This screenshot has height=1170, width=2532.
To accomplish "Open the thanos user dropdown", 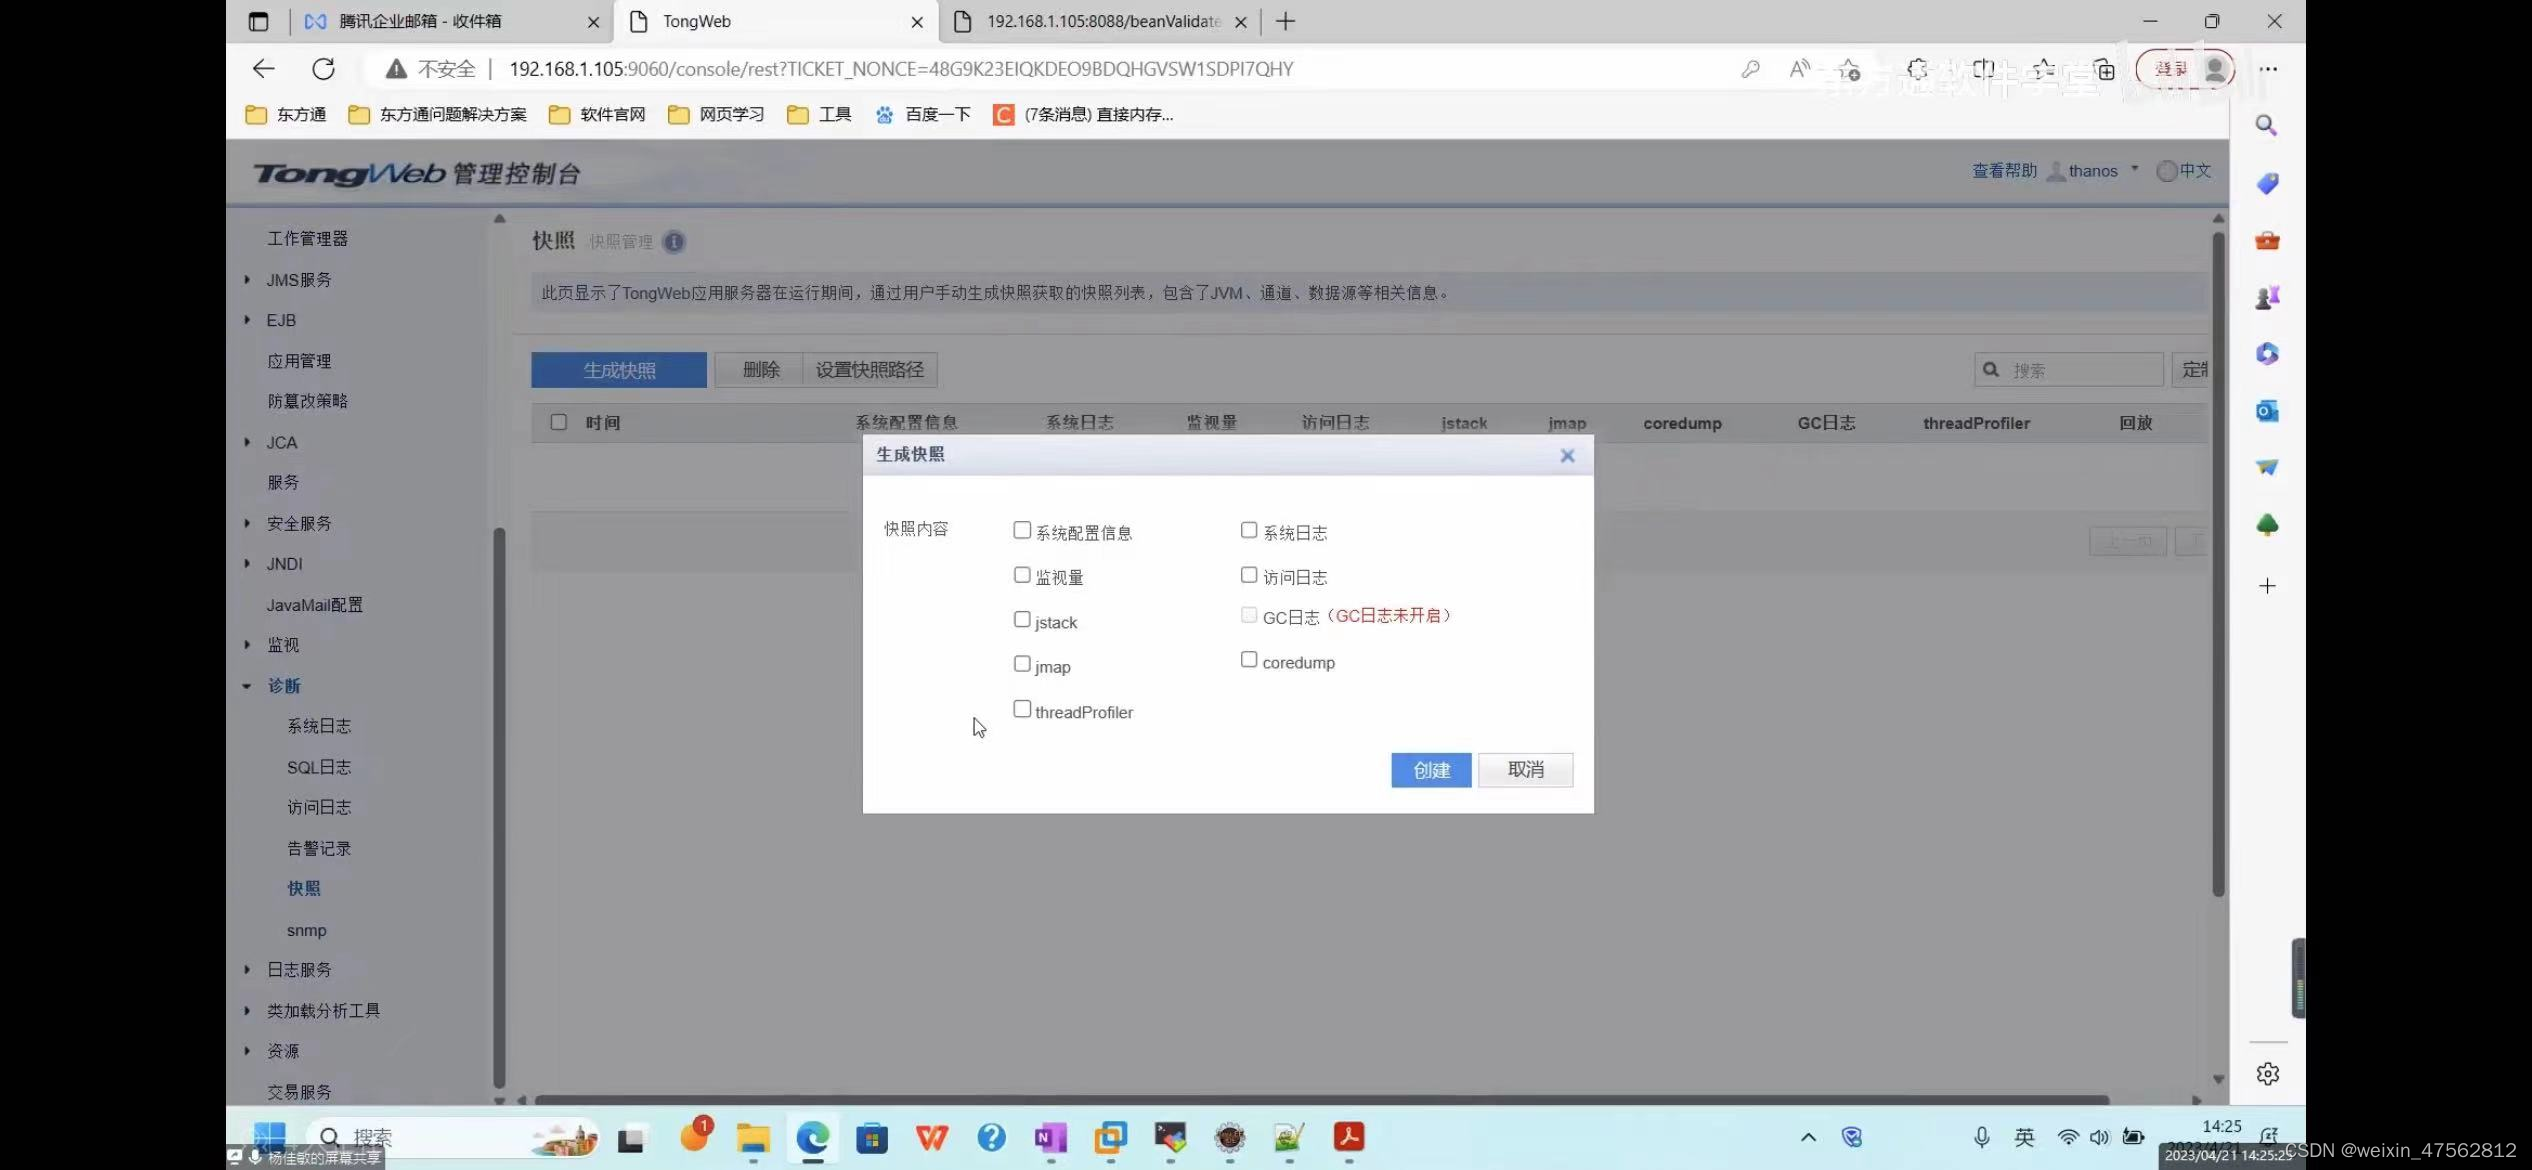I will pyautogui.click(x=2096, y=171).
